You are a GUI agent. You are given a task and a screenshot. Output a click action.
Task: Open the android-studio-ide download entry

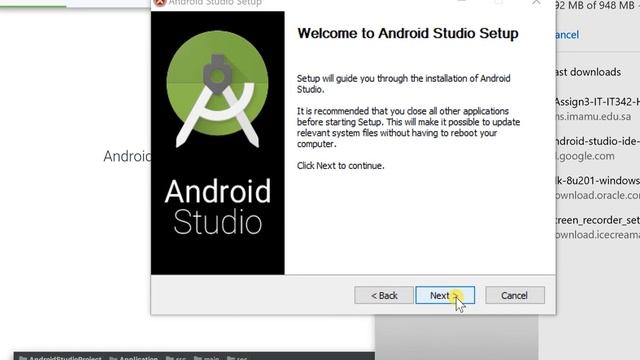click(x=597, y=141)
